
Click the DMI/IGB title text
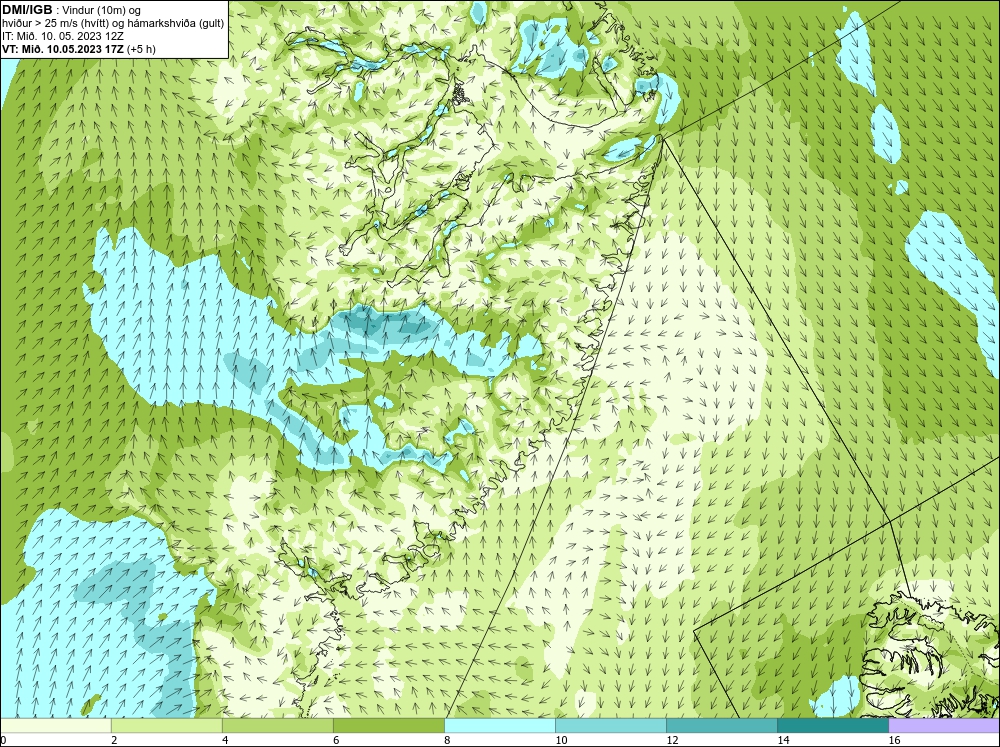(x=27, y=10)
